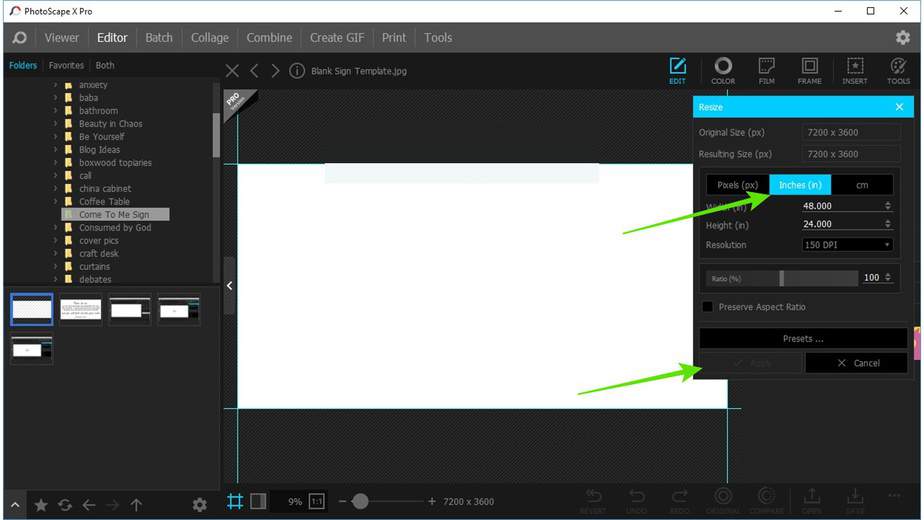Toggle the grid display icon
Viewport: 924px width, 520px height.
235,502
